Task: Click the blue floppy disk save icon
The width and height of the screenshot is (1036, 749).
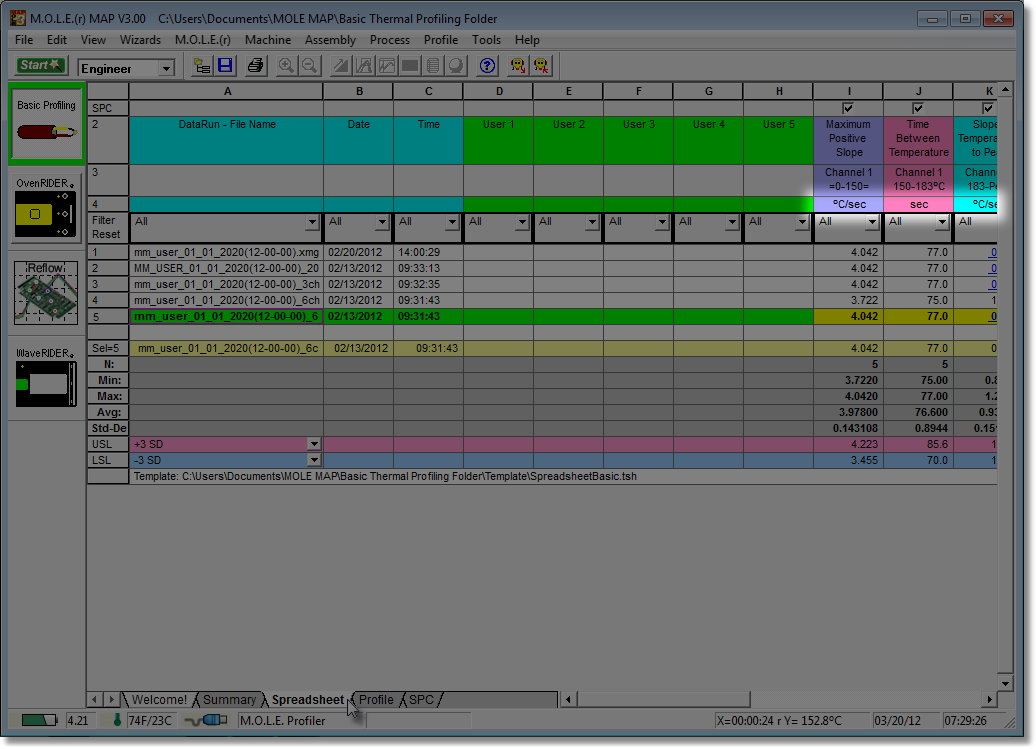Action: (225, 66)
